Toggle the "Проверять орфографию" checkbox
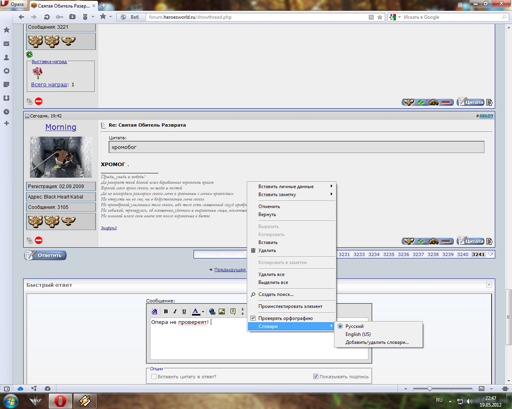This screenshot has width=512, height=409. tap(253, 318)
